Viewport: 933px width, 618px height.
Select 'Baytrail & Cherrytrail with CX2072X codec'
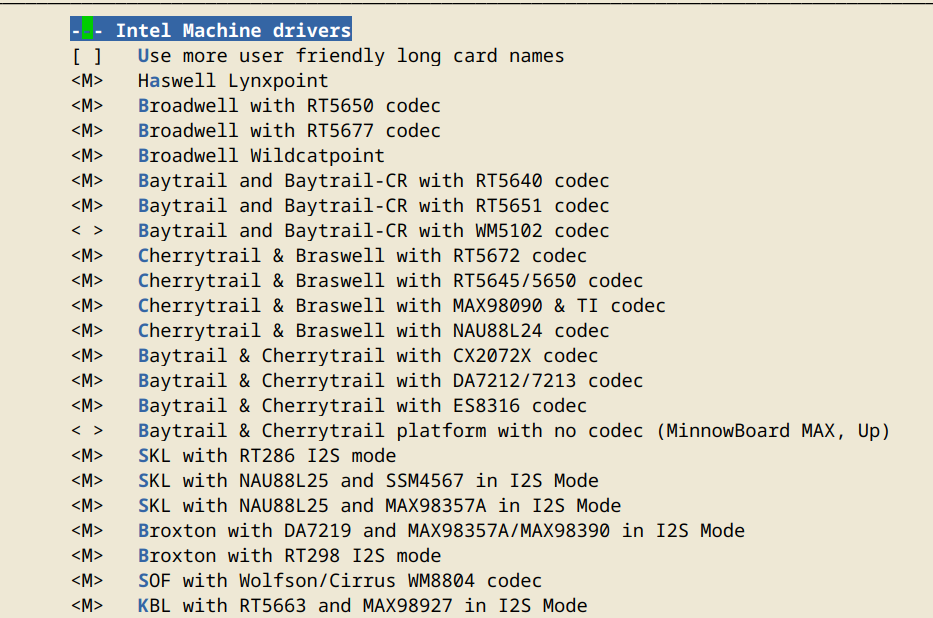[x=368, y=356]
